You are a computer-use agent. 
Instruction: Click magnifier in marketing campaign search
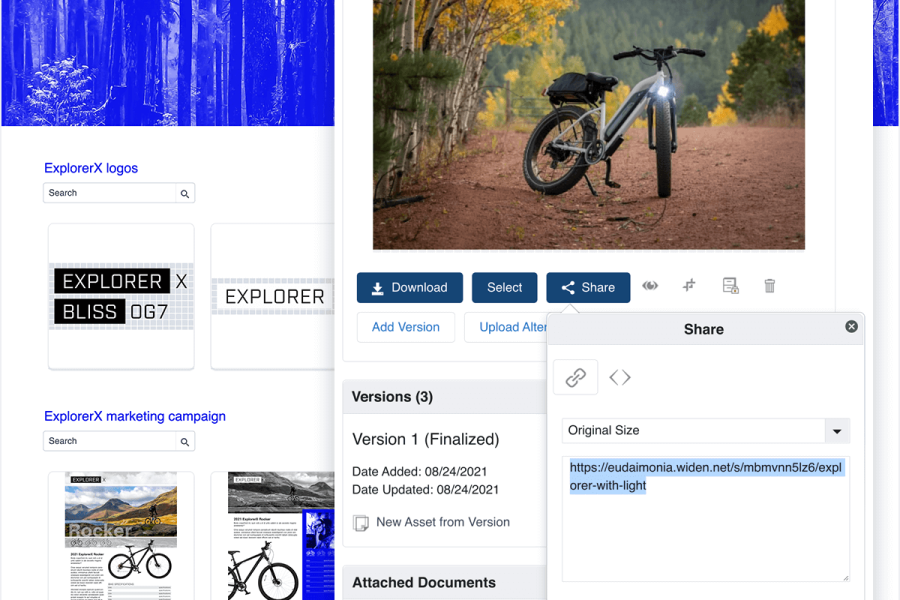pyautogui.click(x=185, y=441)
